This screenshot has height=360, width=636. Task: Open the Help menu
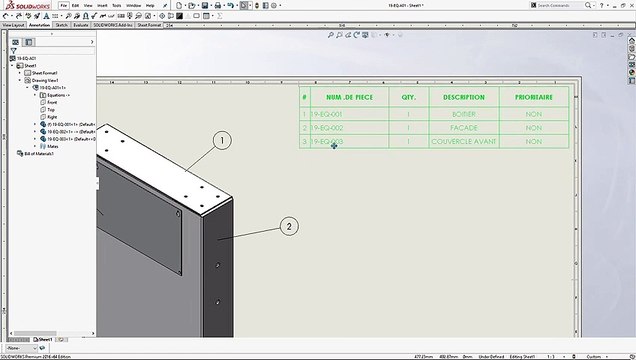coord(150,6)
